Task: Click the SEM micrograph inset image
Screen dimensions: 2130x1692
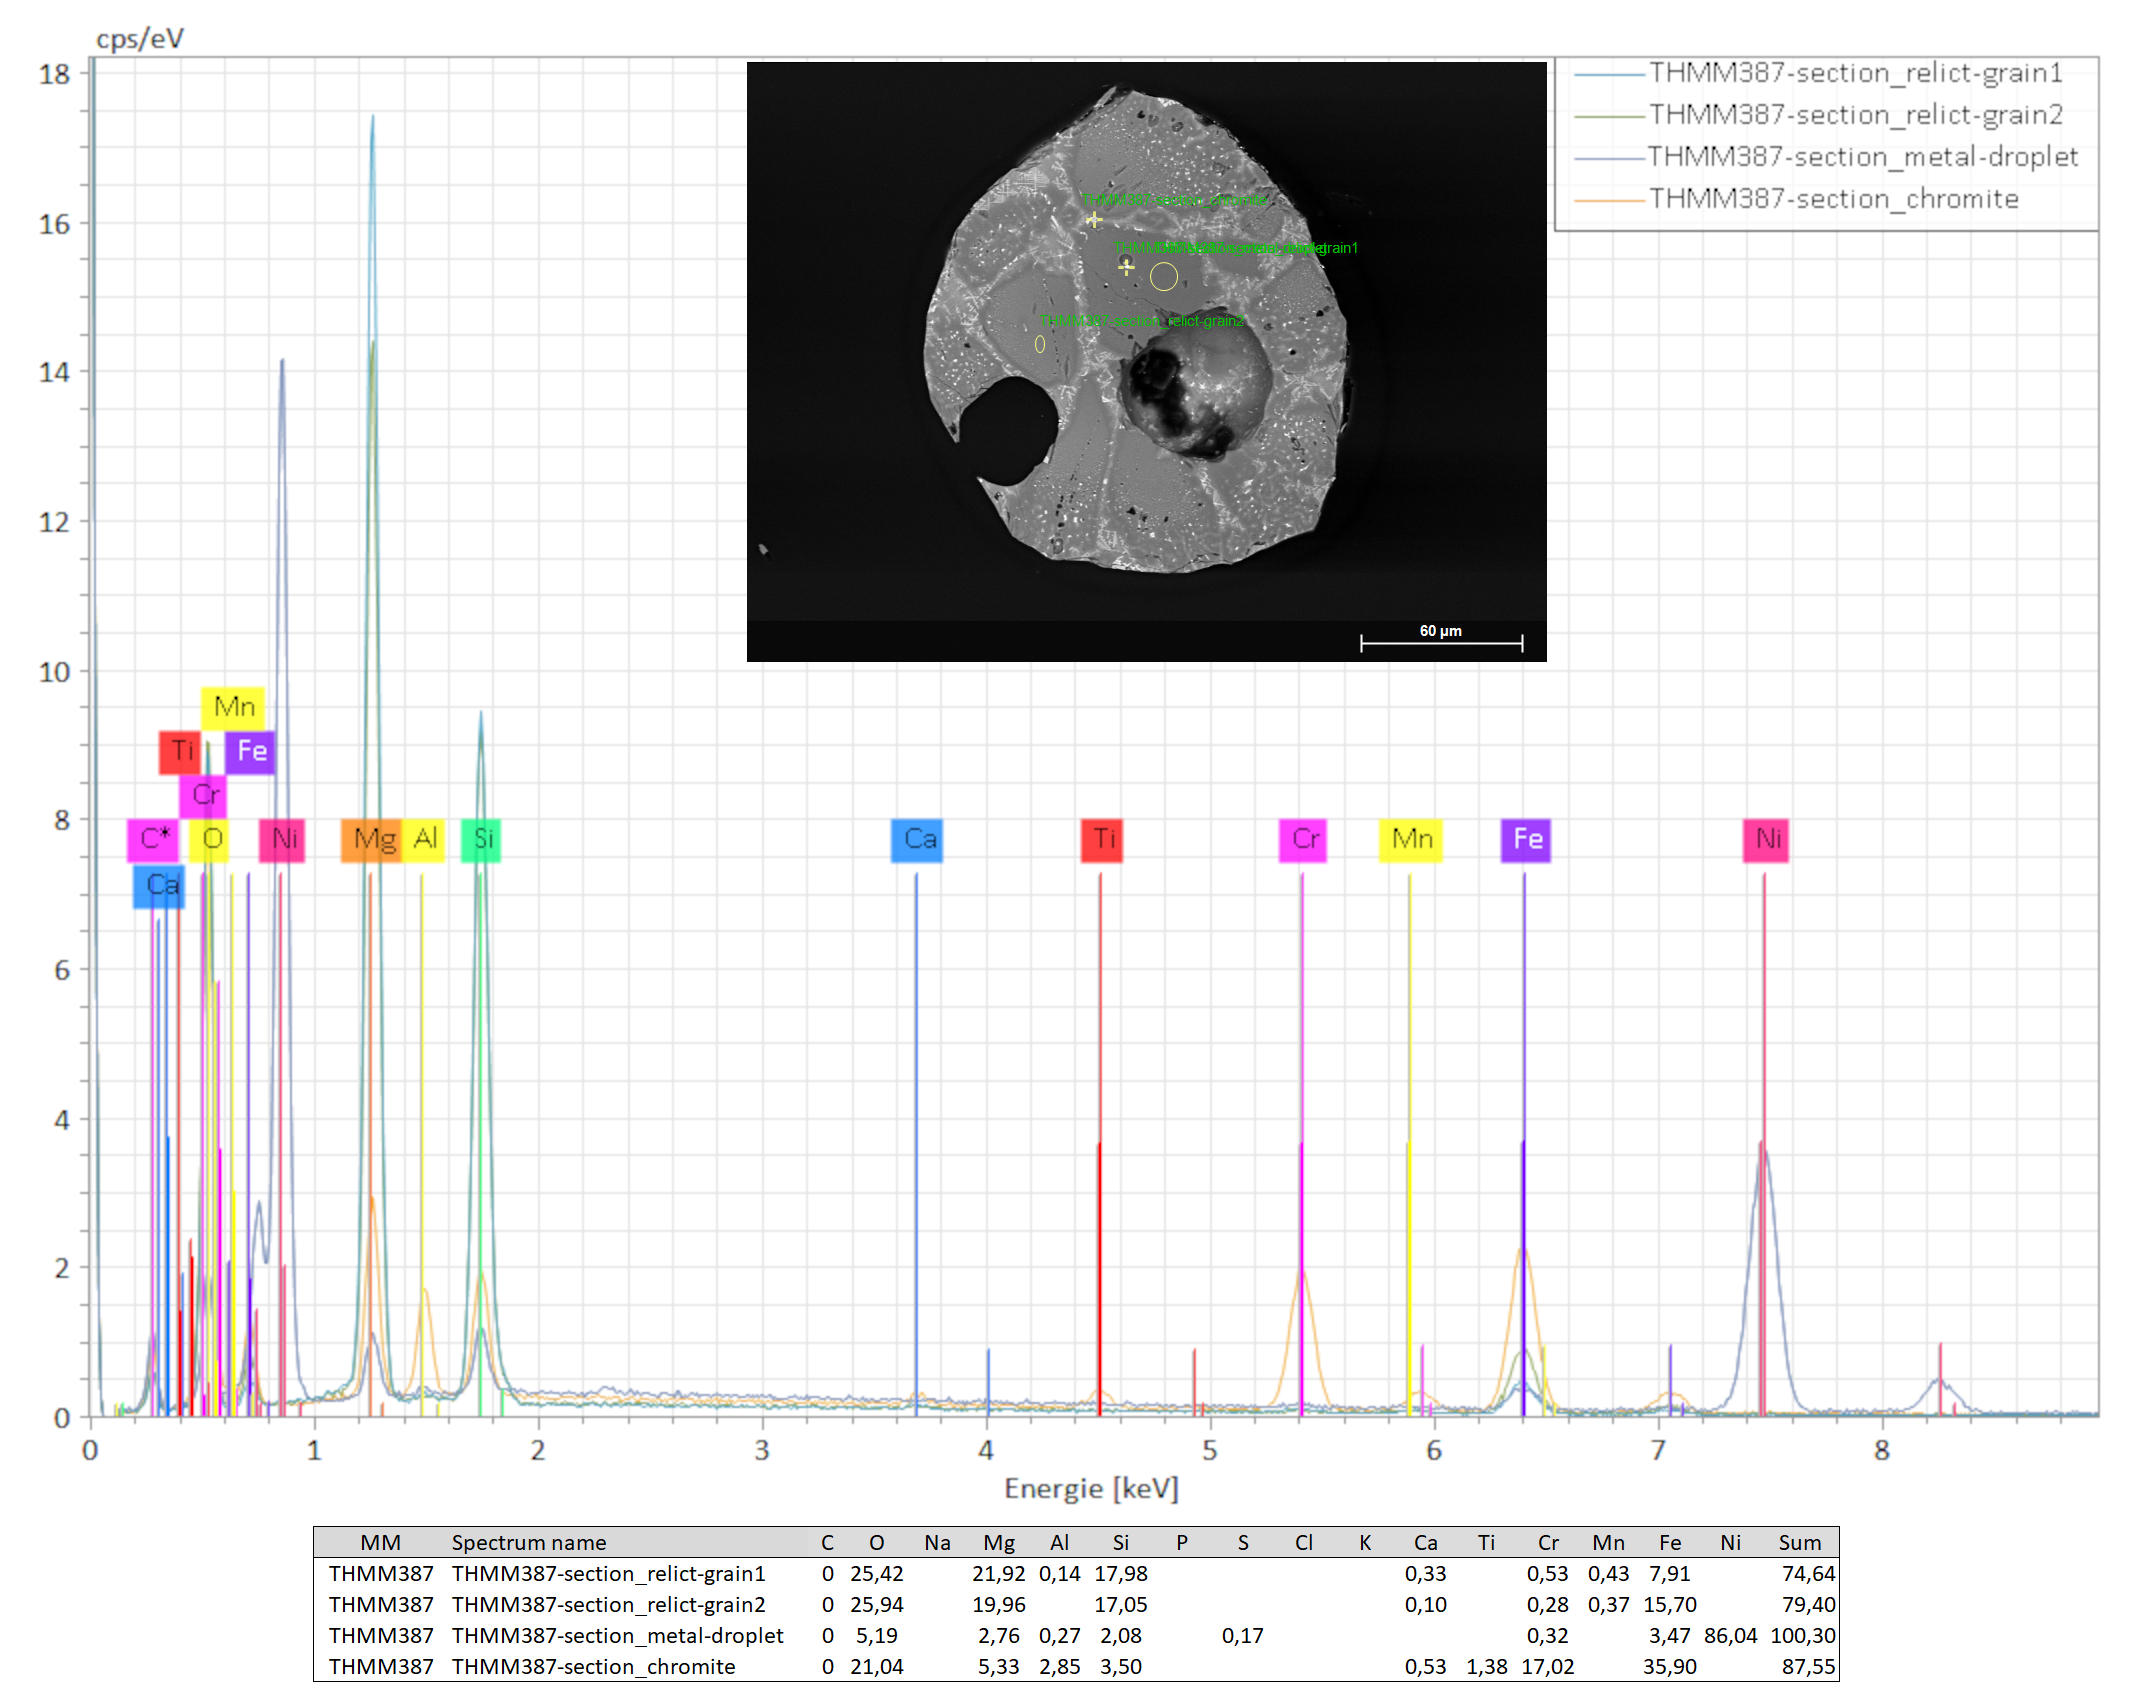Action: pos(1146,361)
